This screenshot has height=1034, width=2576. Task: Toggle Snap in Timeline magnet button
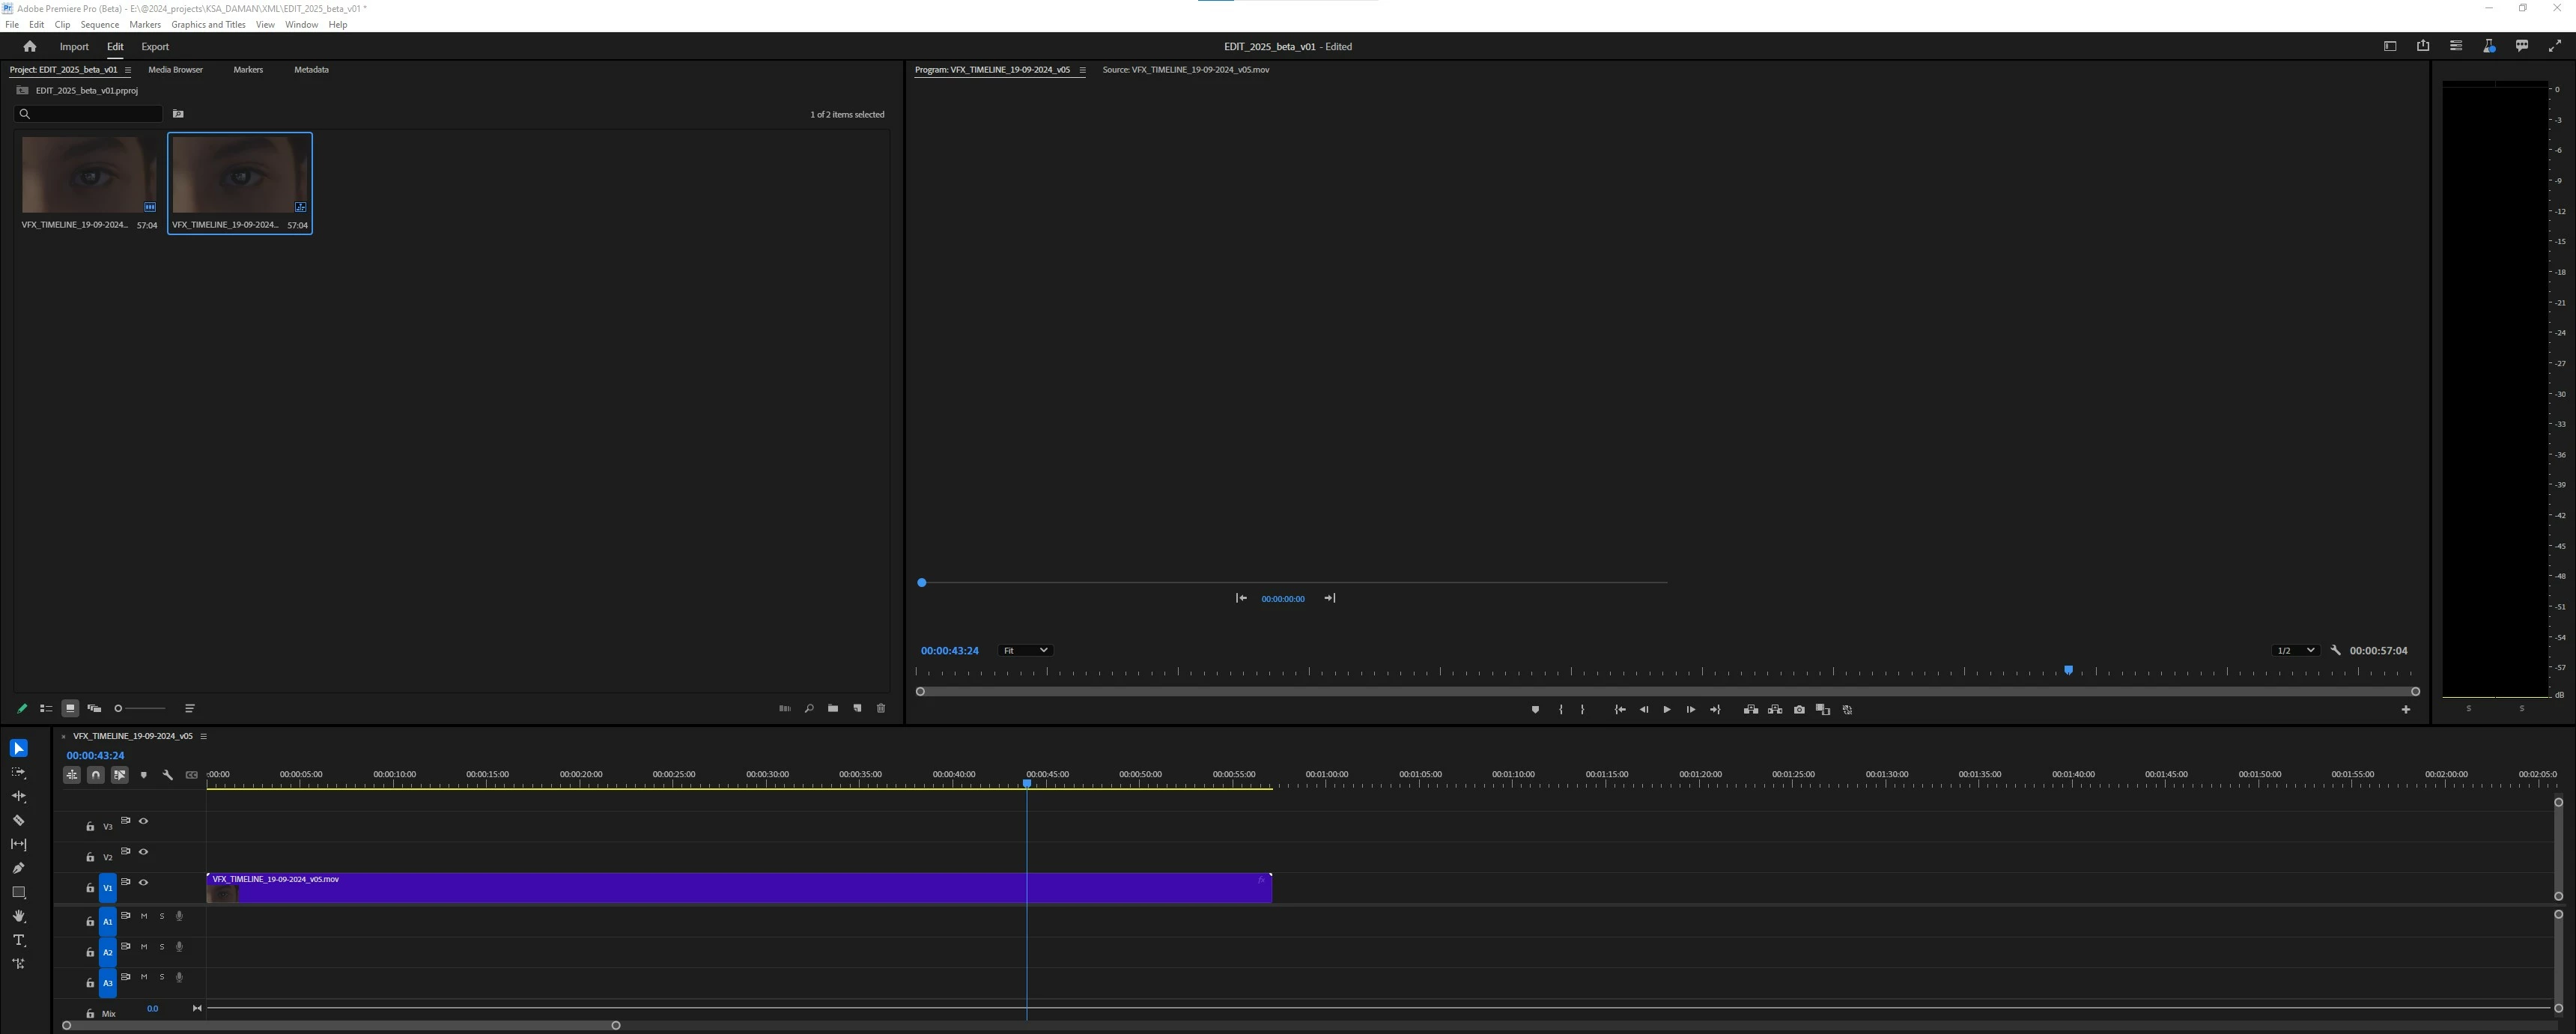tap(96, 775)
